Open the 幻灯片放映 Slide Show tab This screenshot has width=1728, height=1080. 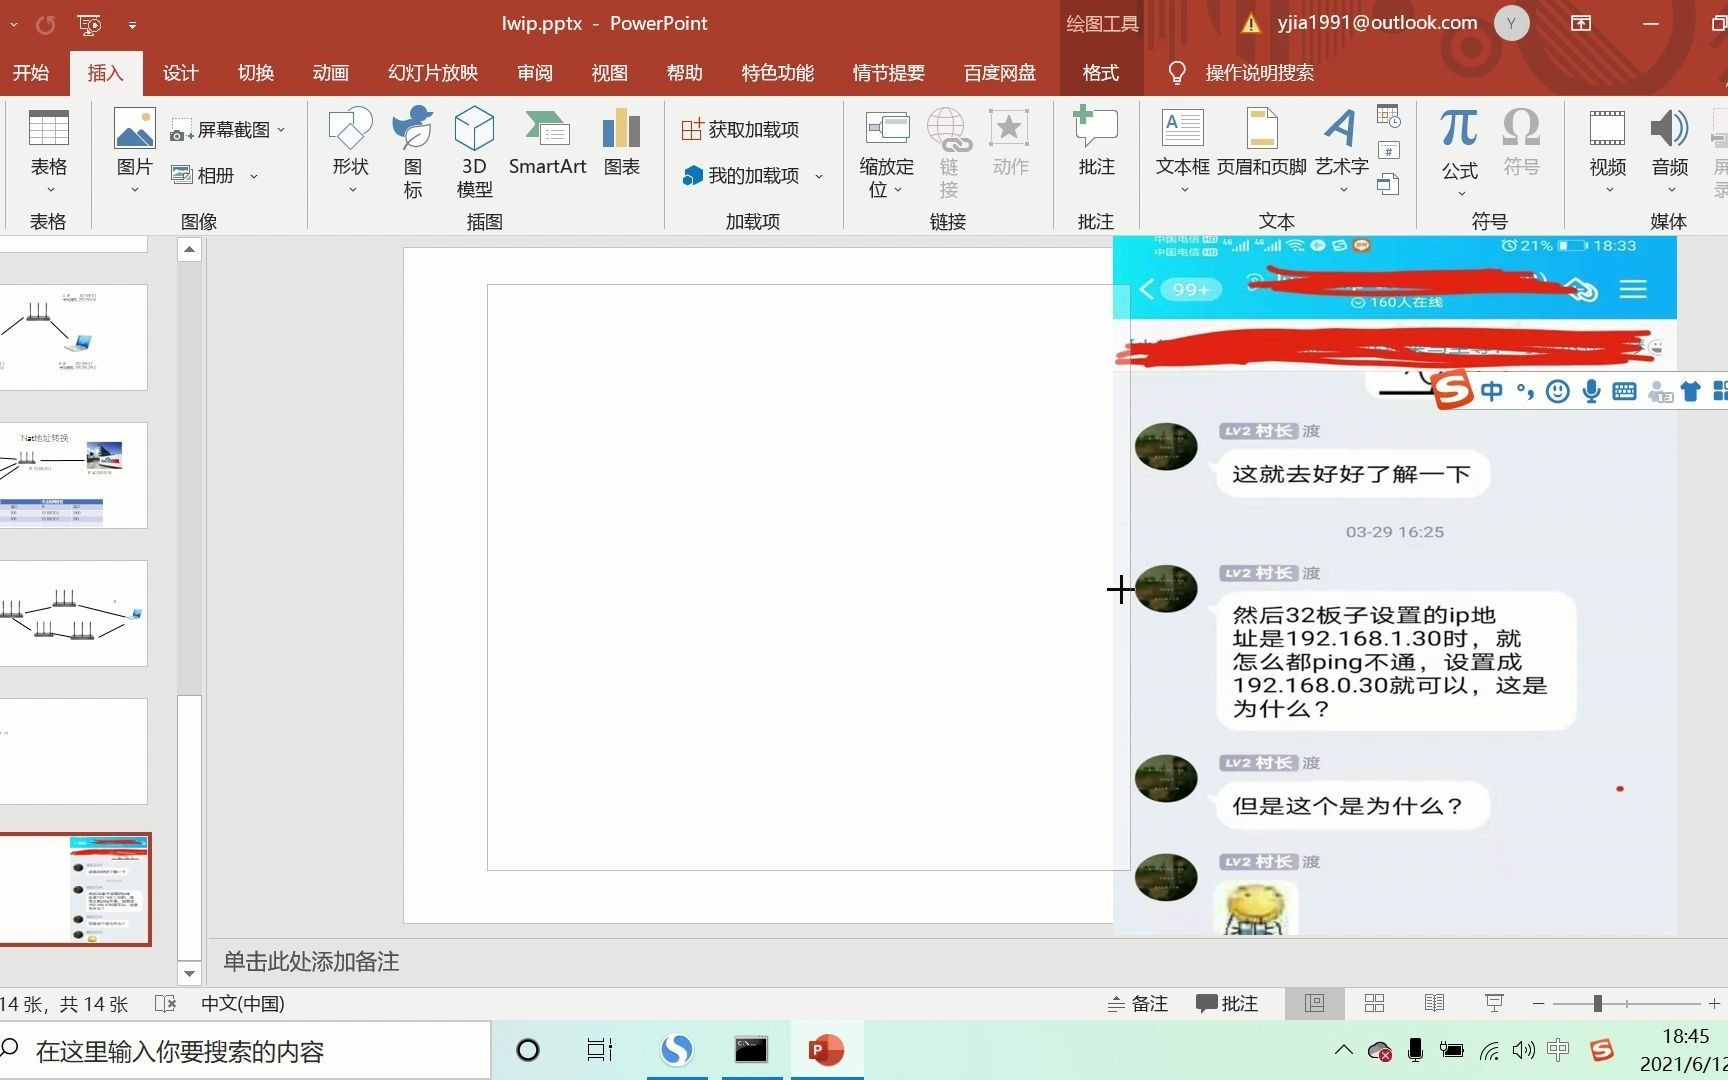433,73
